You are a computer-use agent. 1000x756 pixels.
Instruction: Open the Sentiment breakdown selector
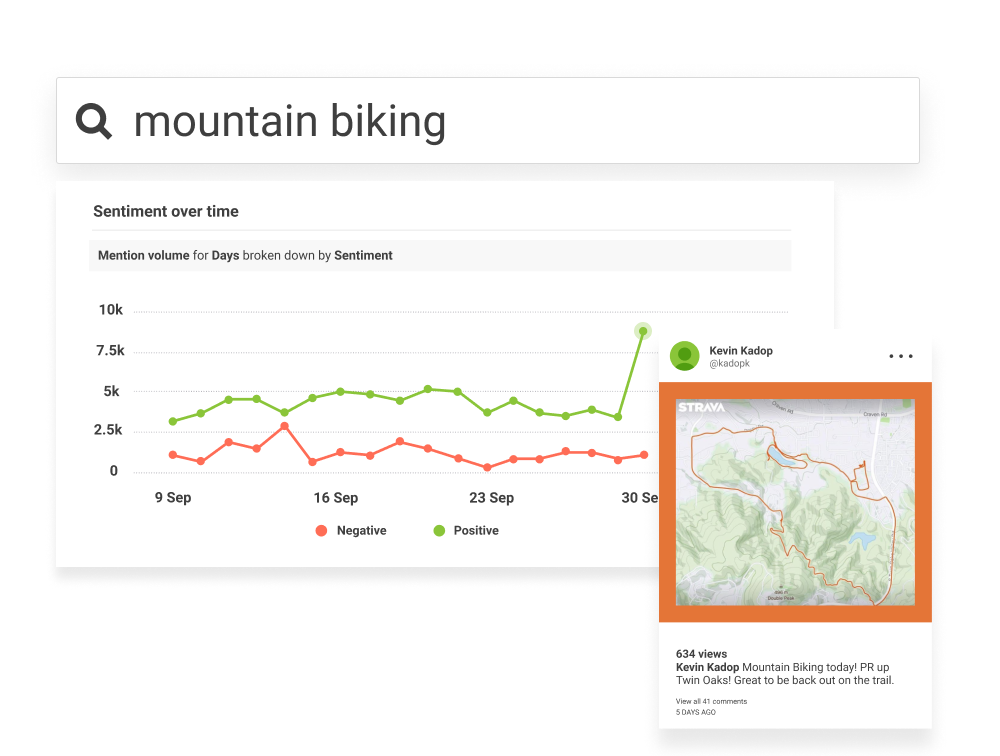click(363, 256)
